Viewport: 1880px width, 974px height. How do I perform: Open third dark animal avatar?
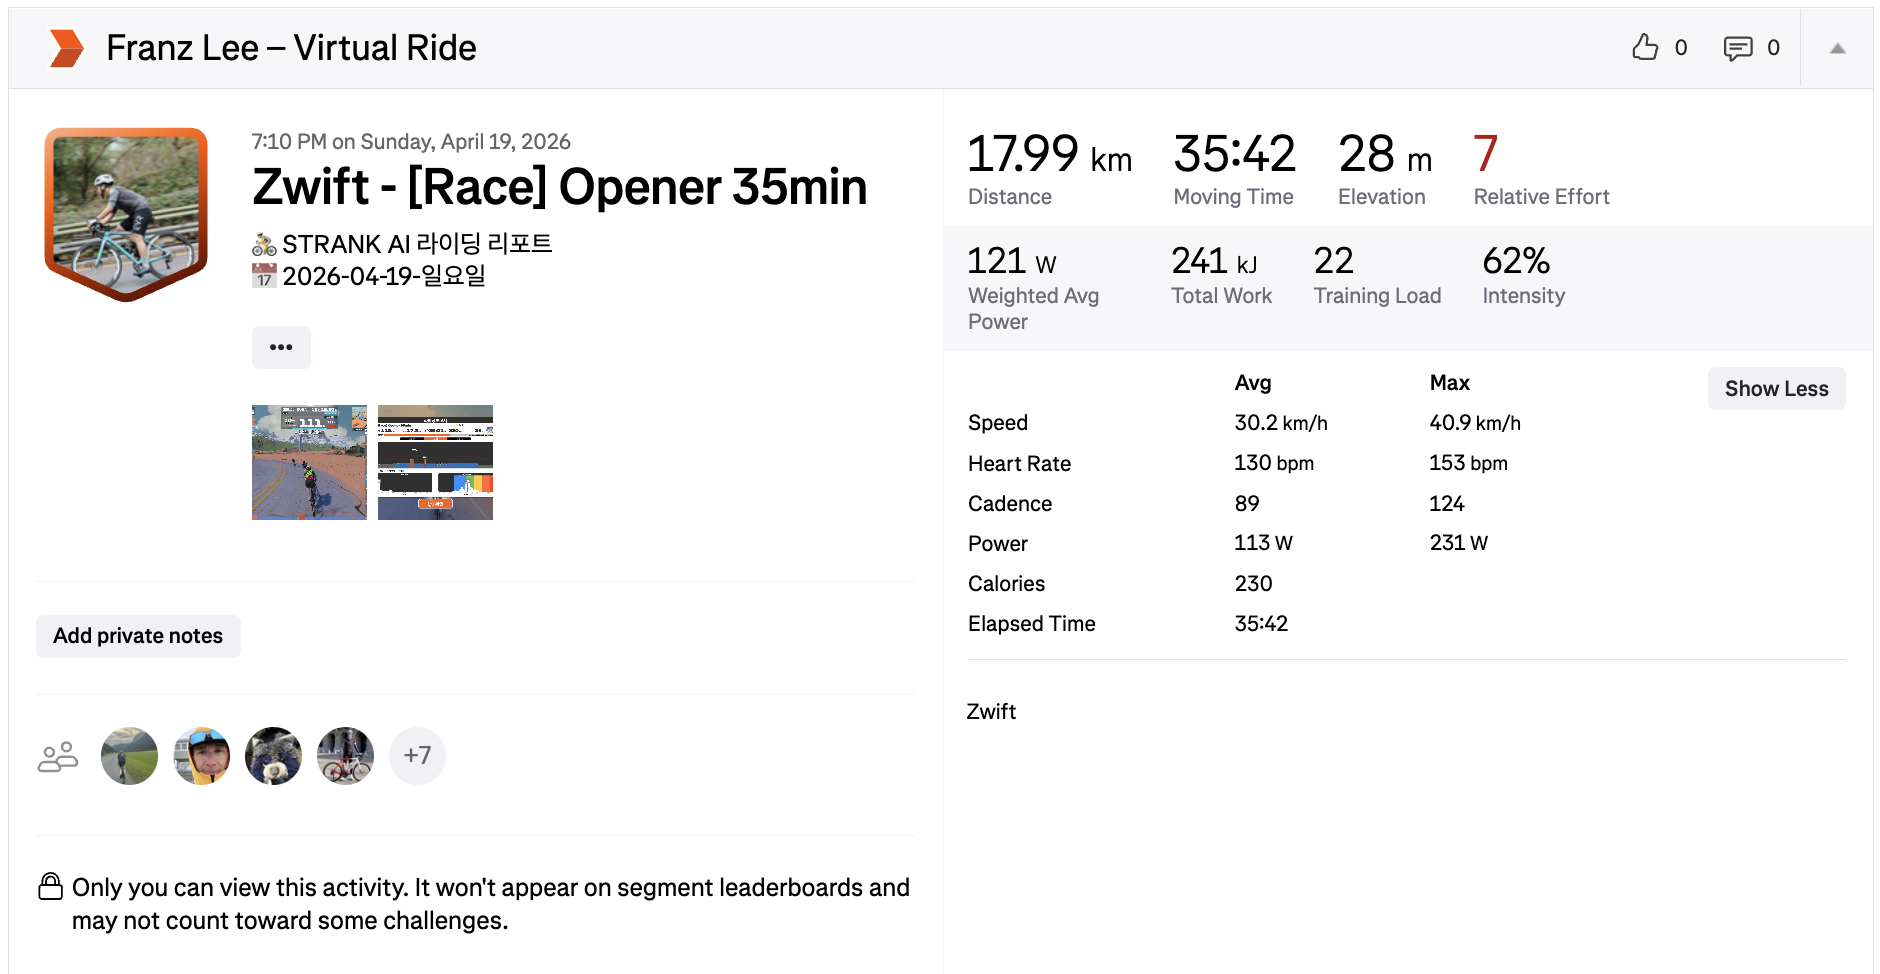click(273, 756)
